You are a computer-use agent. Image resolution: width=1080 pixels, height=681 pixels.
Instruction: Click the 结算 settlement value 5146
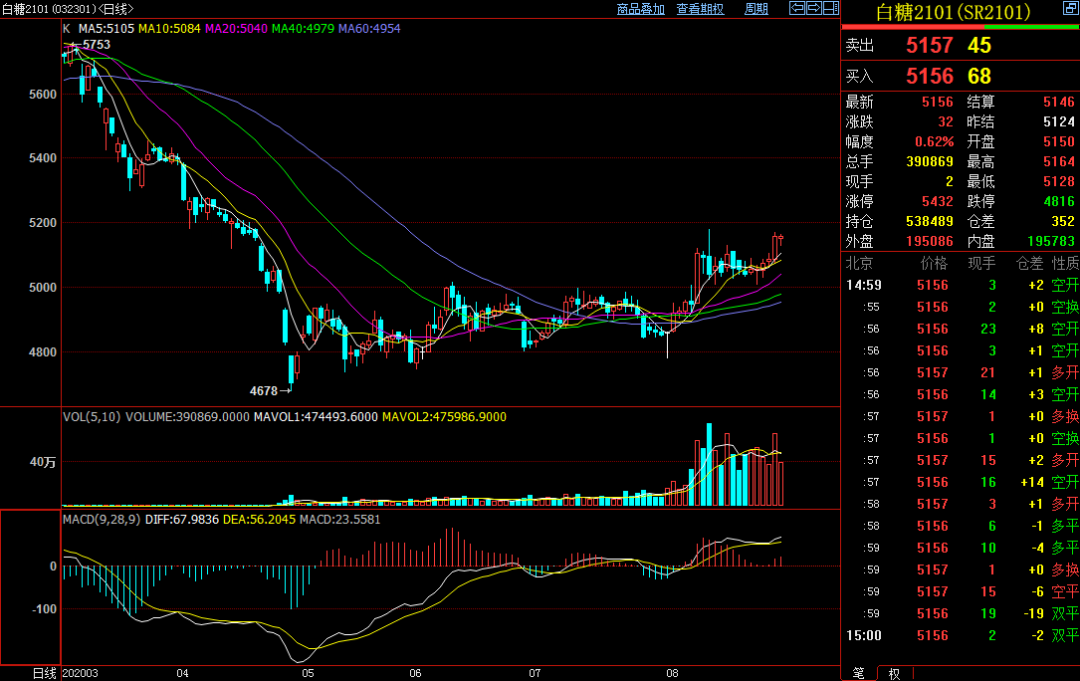1059,102
